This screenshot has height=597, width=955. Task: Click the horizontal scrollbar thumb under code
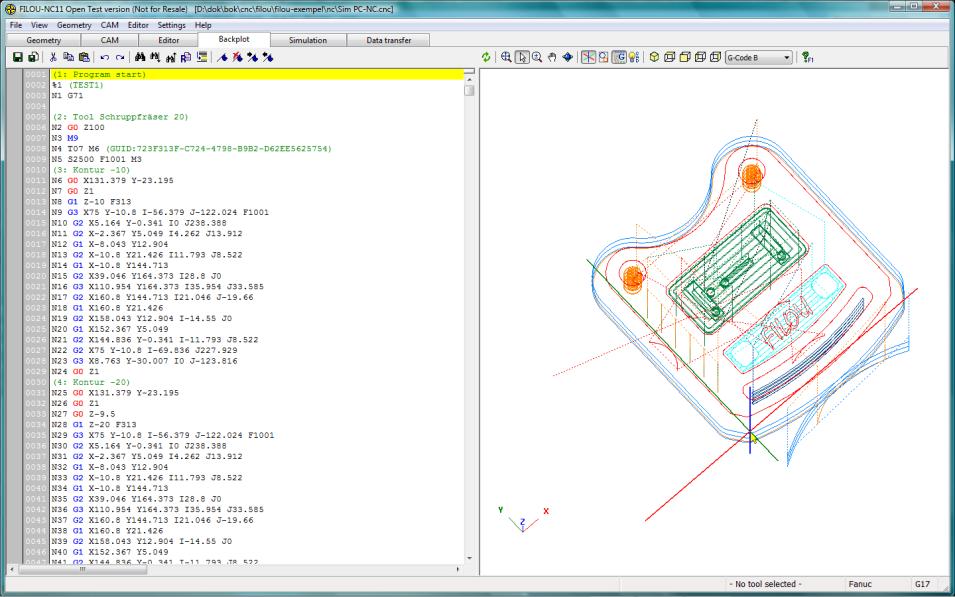pyautogui.click(x=82, y=570)
